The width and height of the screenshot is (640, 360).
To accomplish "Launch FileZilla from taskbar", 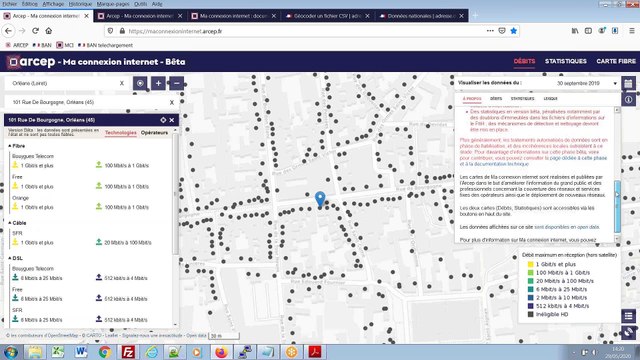I will [x=128, y=352].
